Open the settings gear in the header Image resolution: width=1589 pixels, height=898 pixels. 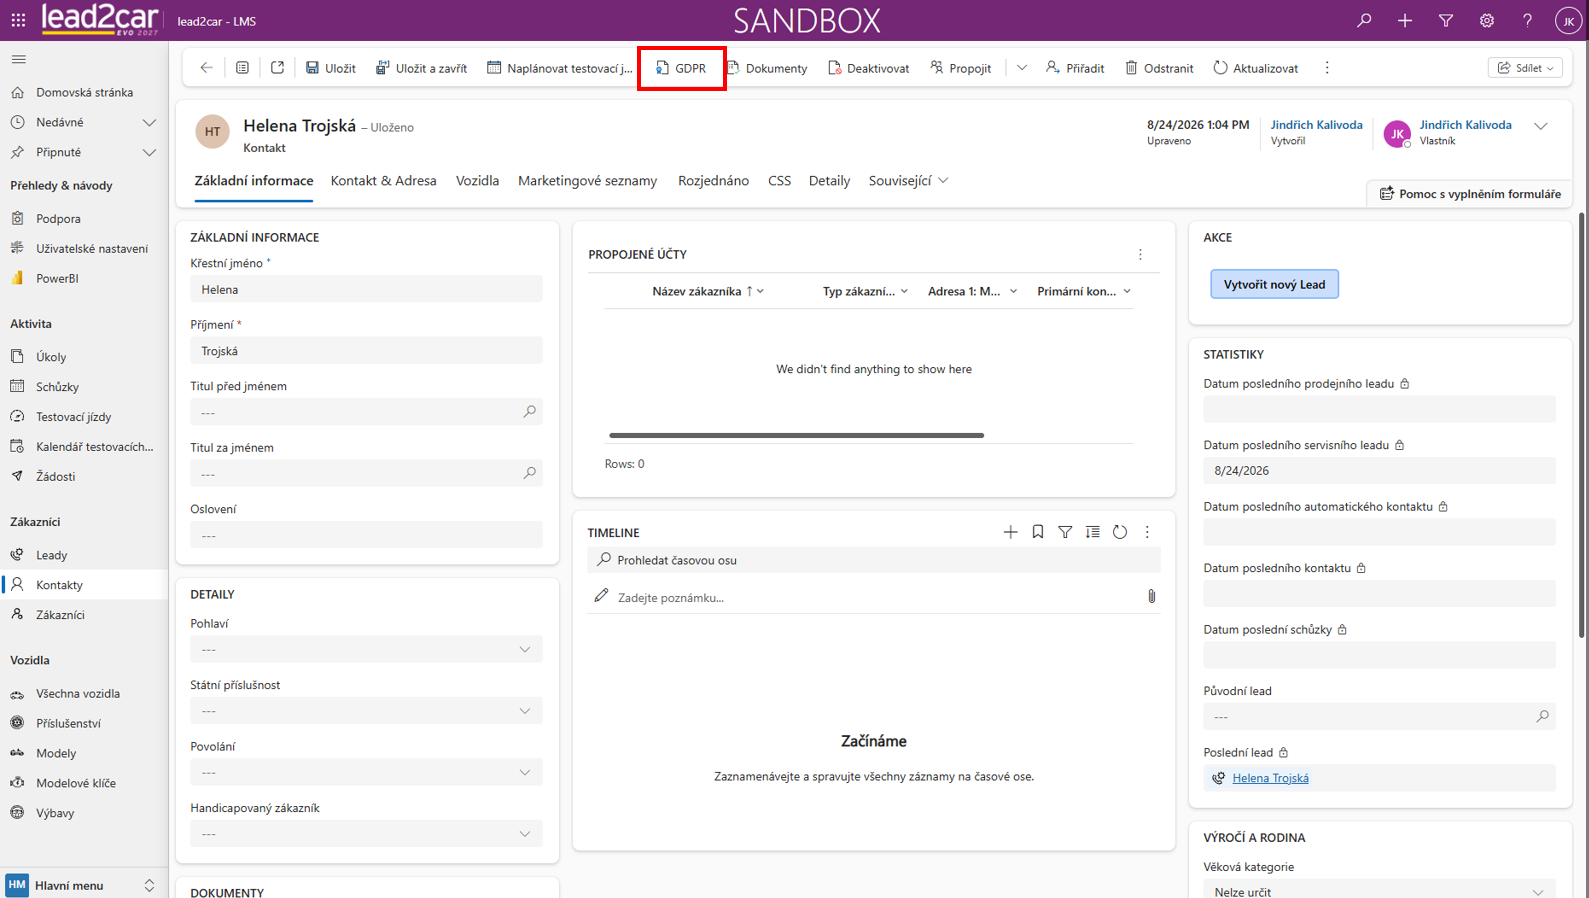click(x=1487, y=20)
